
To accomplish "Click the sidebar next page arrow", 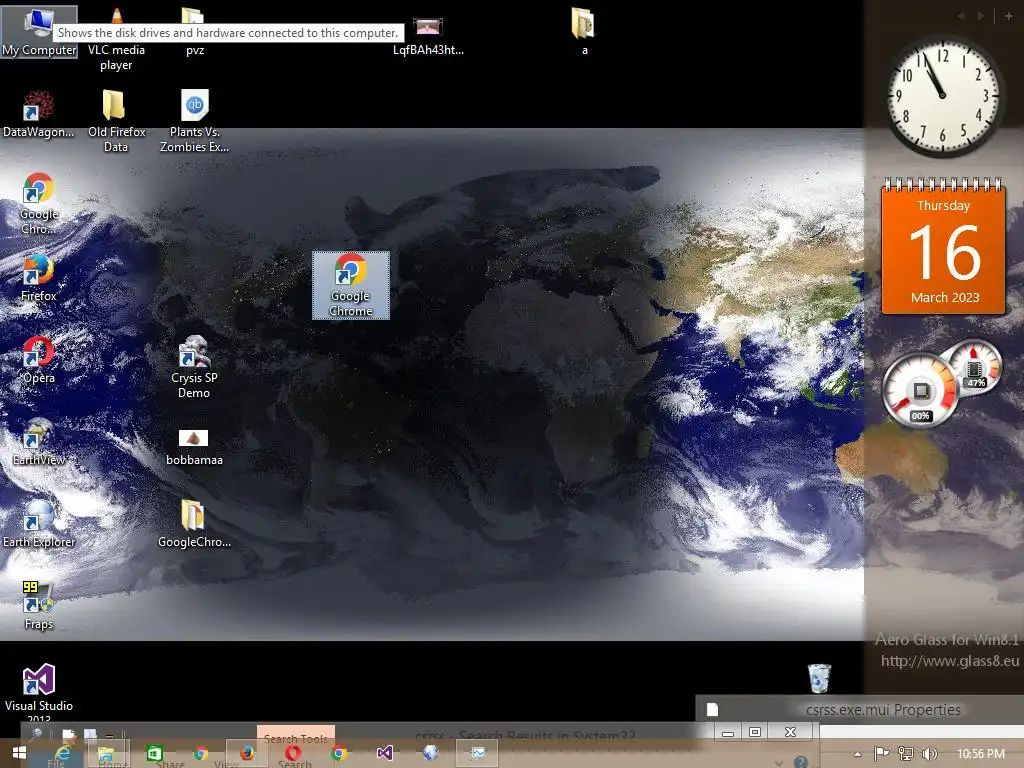I will (x=981, y=16).
